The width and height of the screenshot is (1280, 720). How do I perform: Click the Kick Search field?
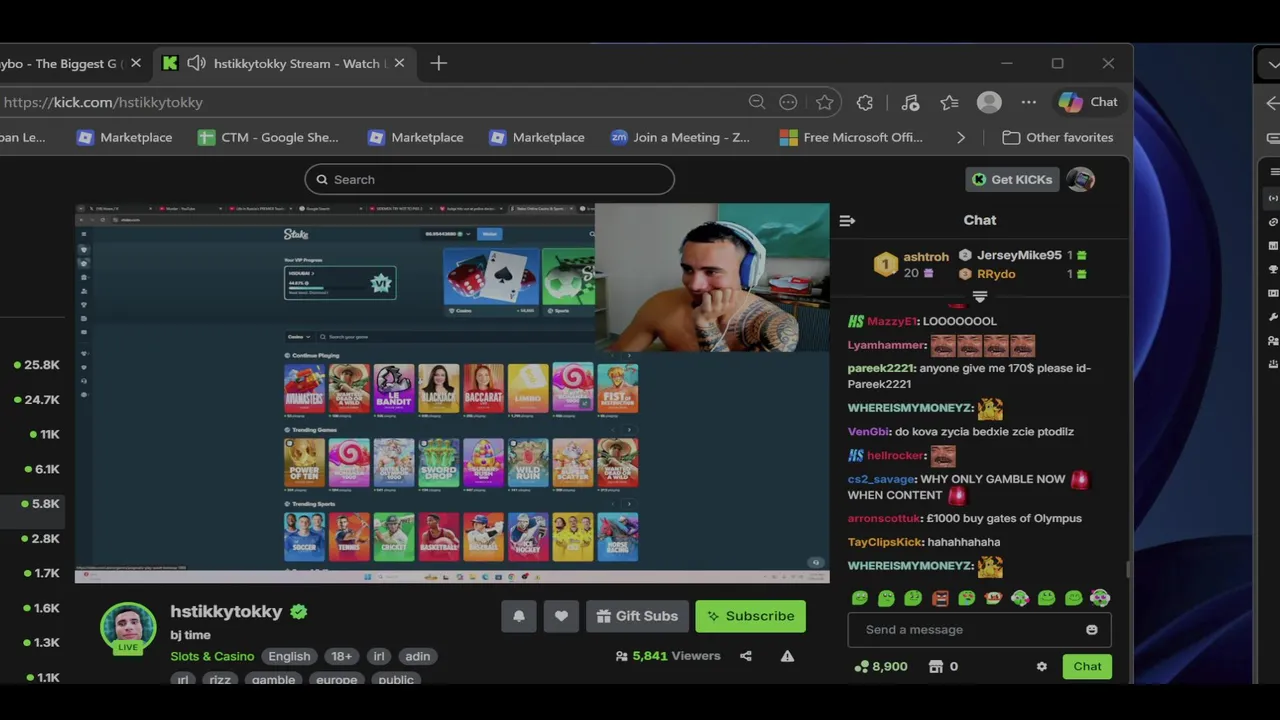click(x=489, y=179)
